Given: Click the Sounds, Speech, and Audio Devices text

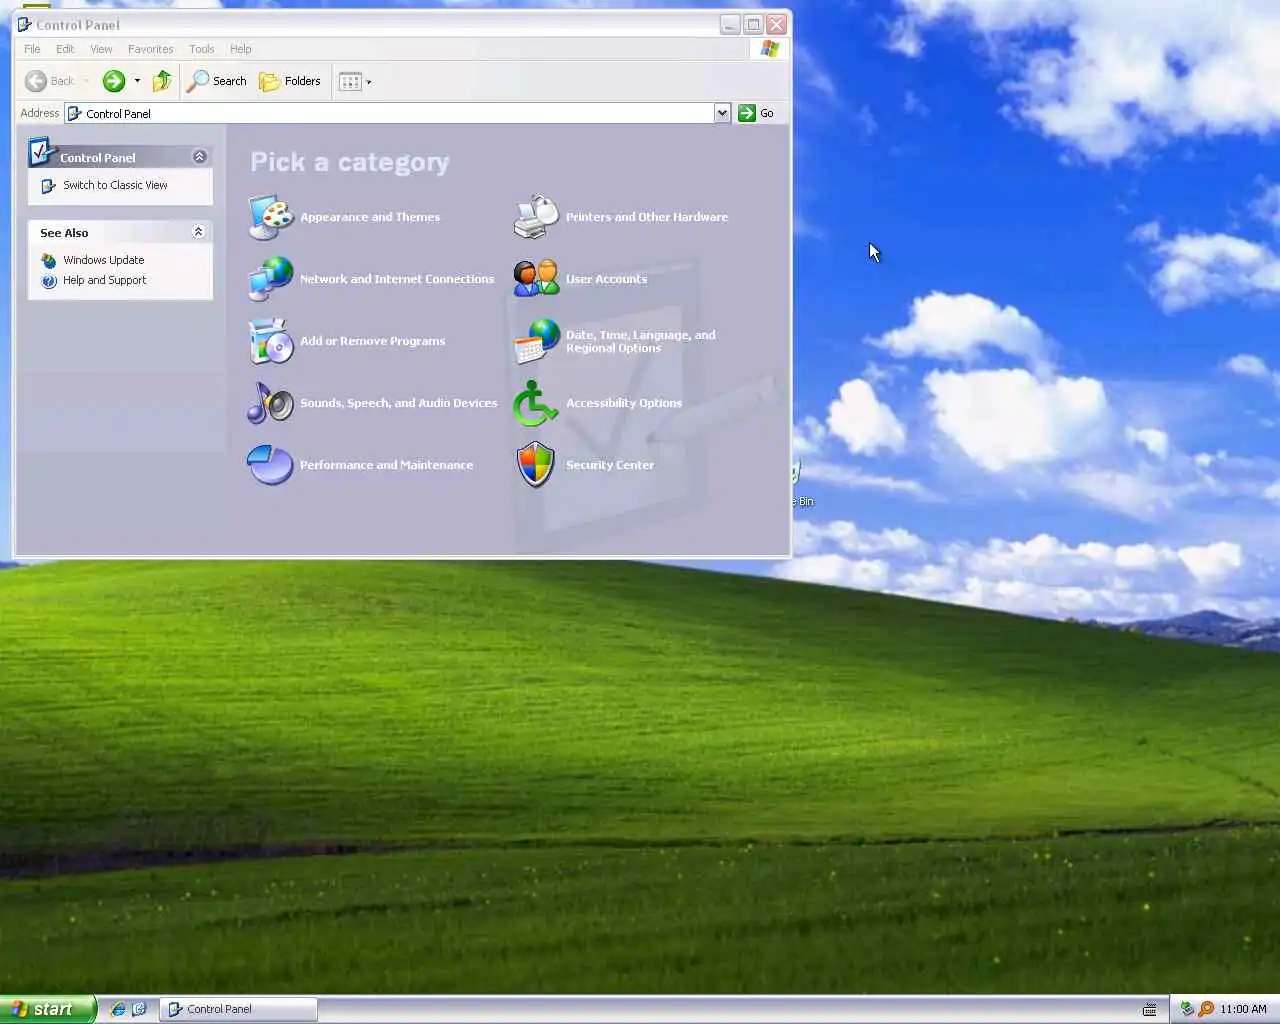Looking at the screenshot, I should [x=398, y=403].
